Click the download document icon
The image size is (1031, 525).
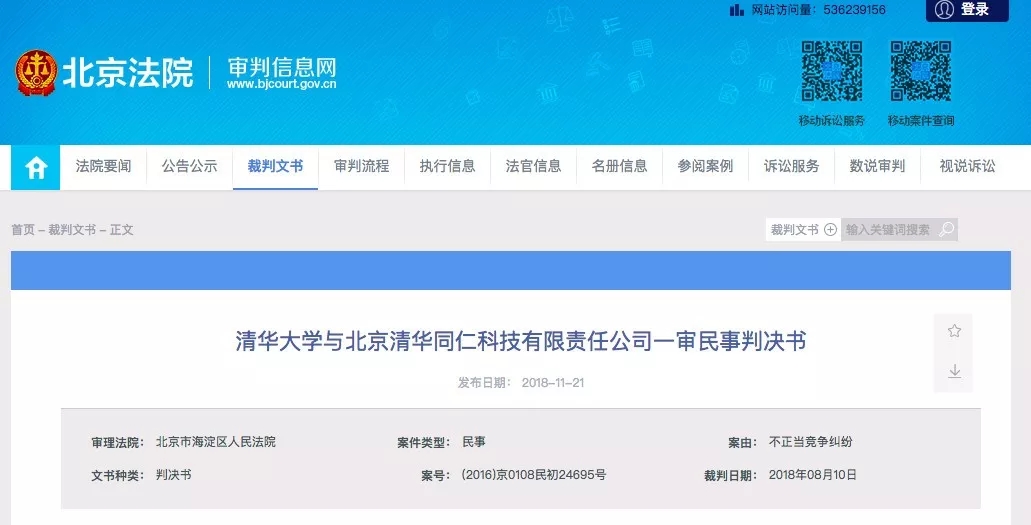tap(954, 371)
